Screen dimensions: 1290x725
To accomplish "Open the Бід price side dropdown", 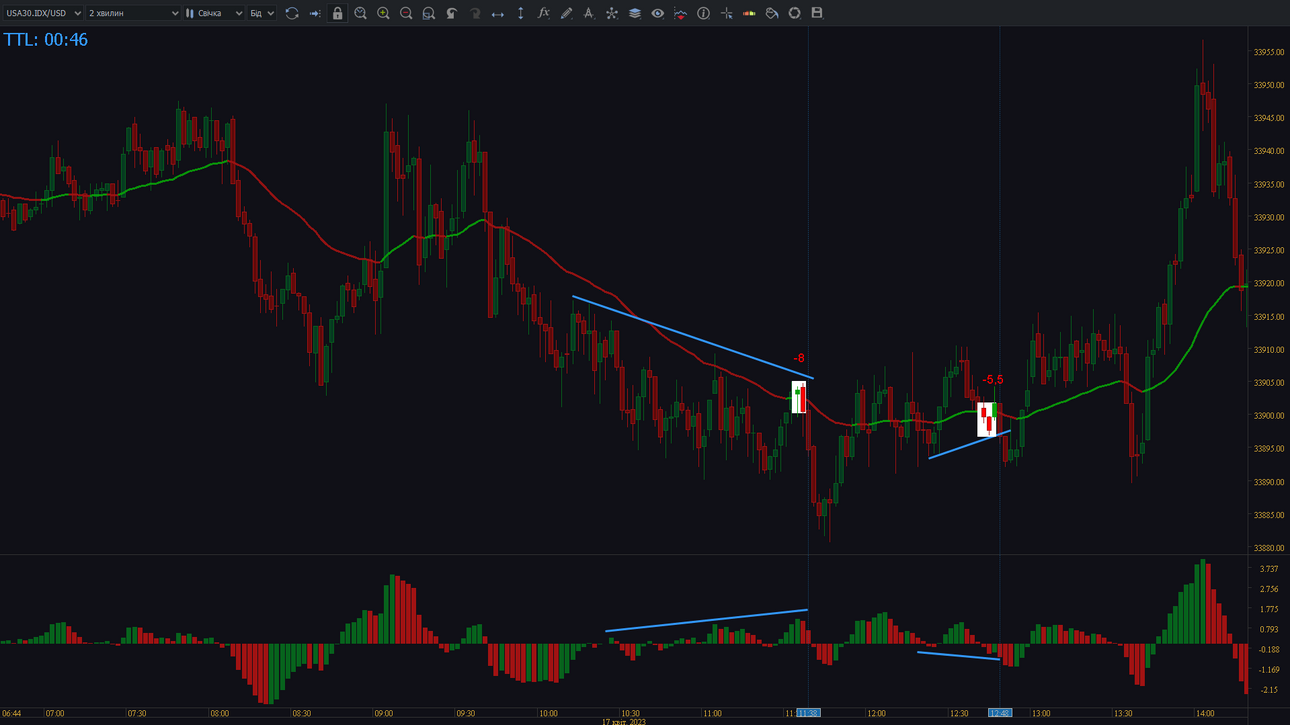I will (262, 13).
